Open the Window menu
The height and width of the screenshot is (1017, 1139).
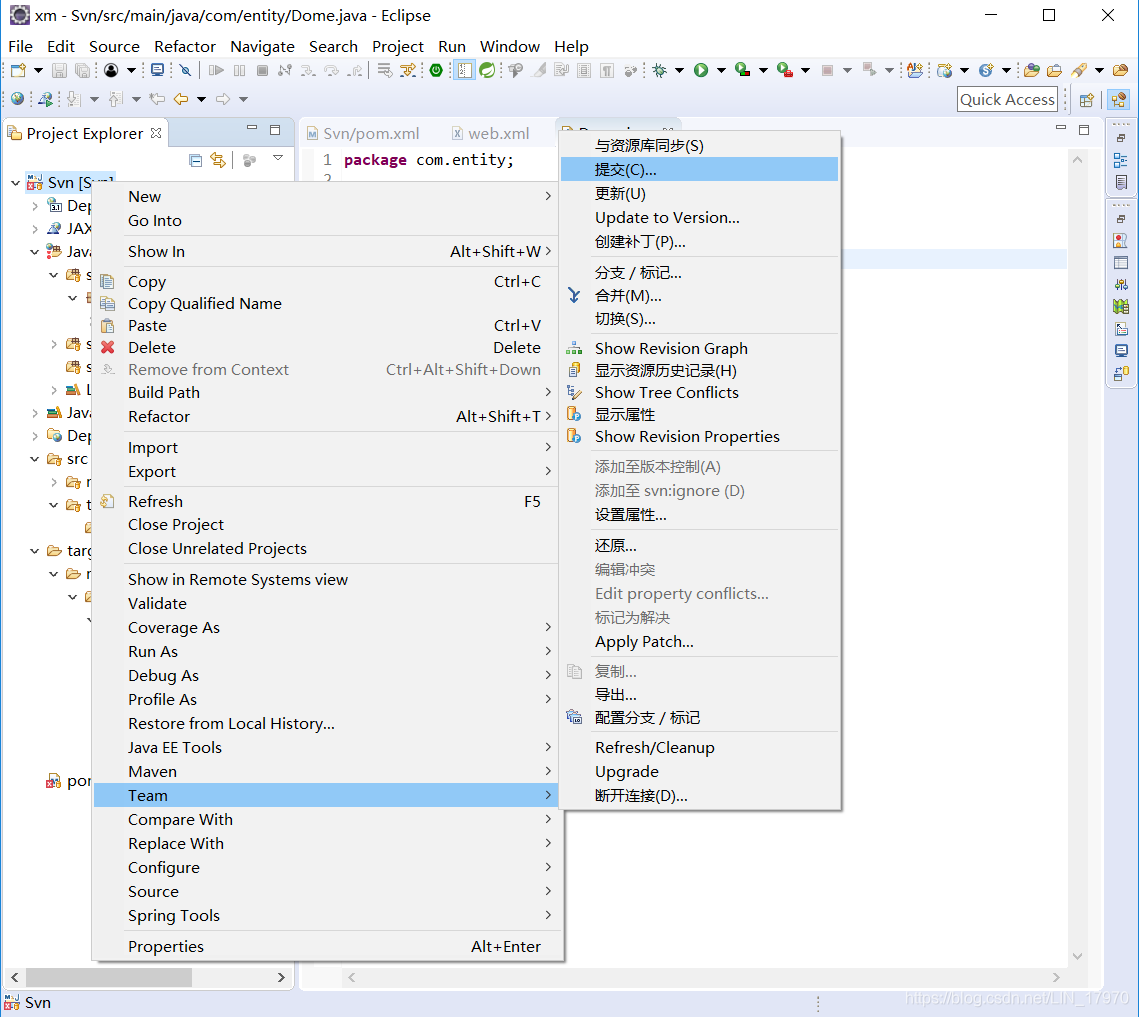[x=509, y=46]
